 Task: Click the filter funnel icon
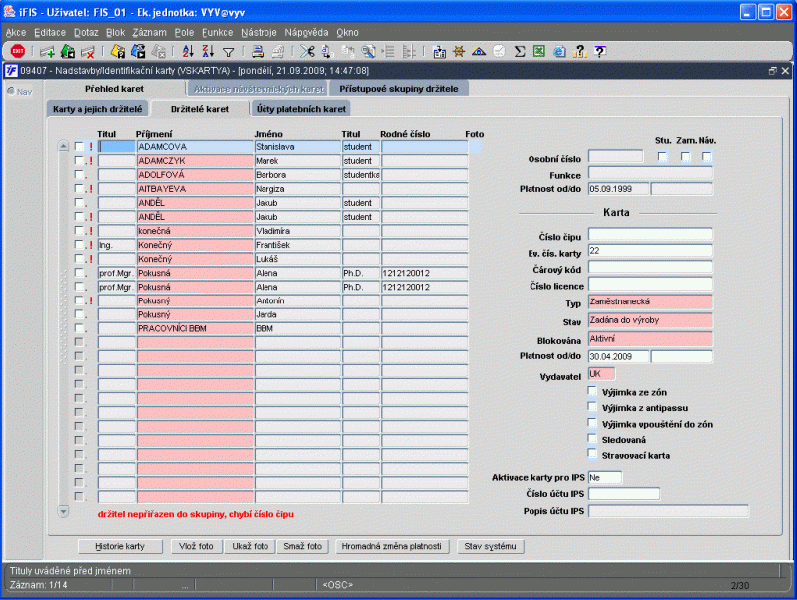(x=229, y=52)
